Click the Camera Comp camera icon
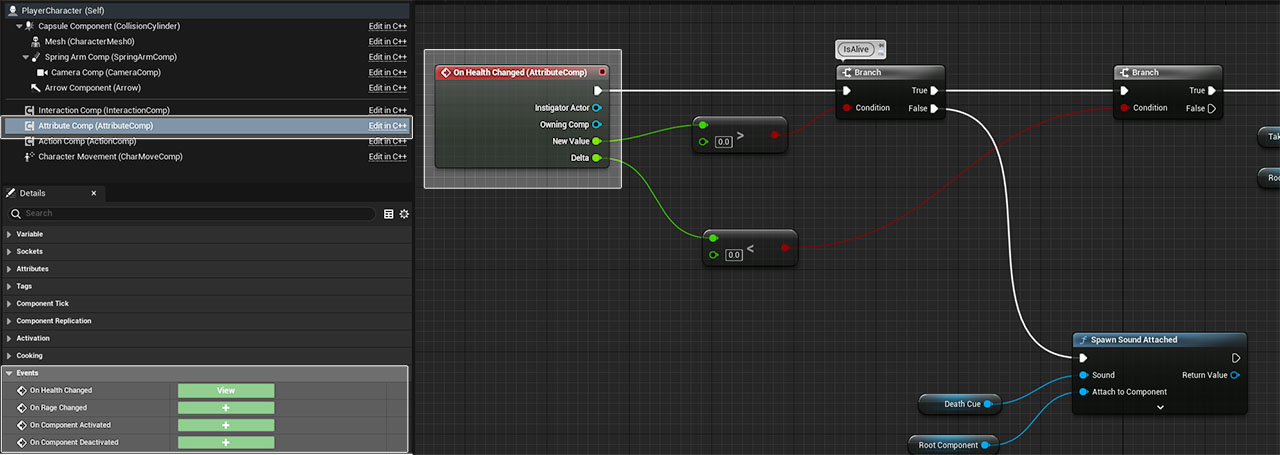The height and width of the screenshot is (455, 1280). coord(42,73)
